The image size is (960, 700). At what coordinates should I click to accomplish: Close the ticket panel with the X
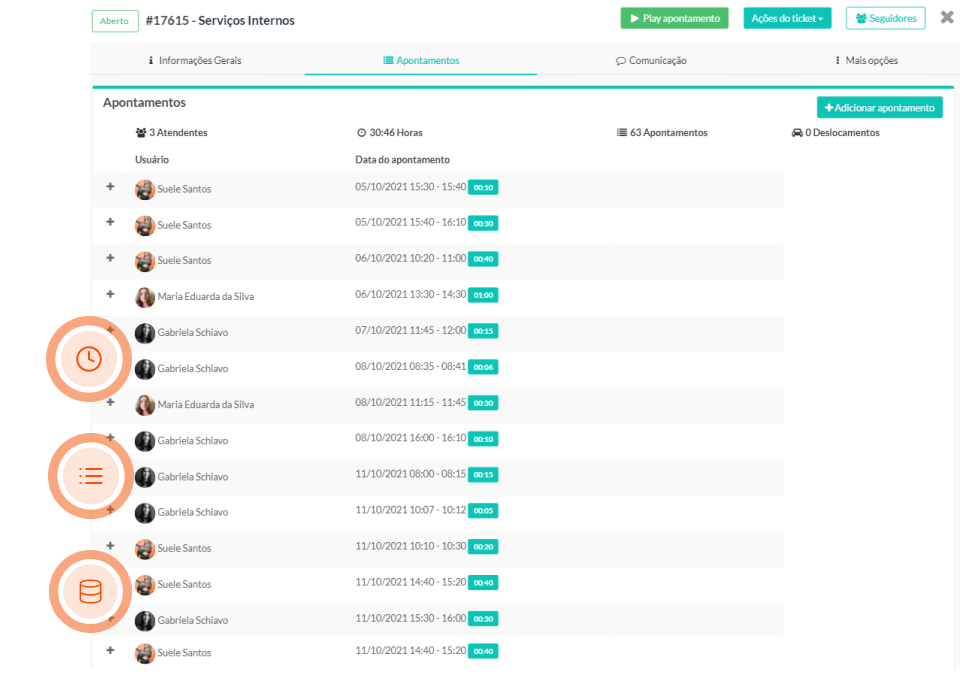click(x=947, y=17)
